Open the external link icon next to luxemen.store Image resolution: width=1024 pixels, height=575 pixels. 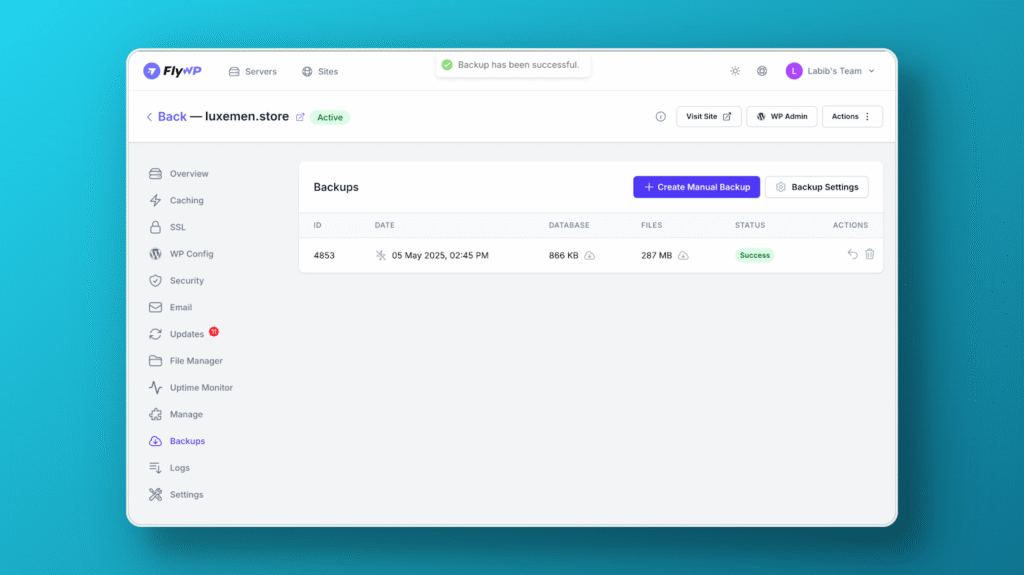point(299,117)
